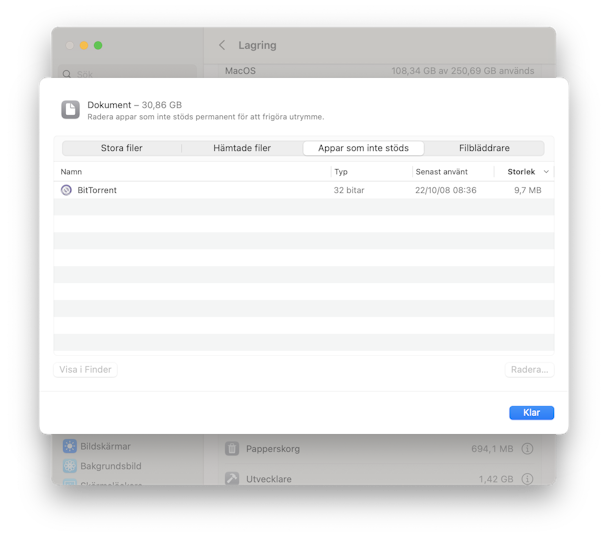Click the Utvecklare storage row label
The image size is (608, 537).
269,479
